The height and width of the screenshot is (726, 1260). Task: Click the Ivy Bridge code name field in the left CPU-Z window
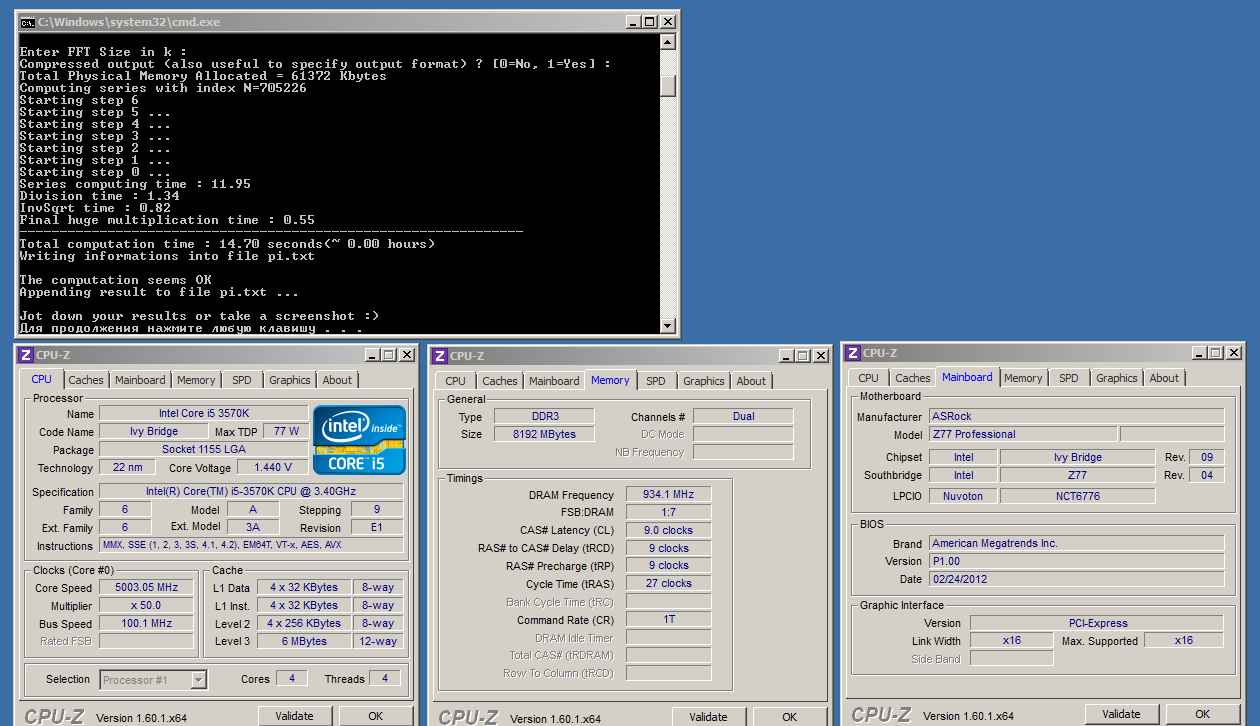click(x=154, y=432)
